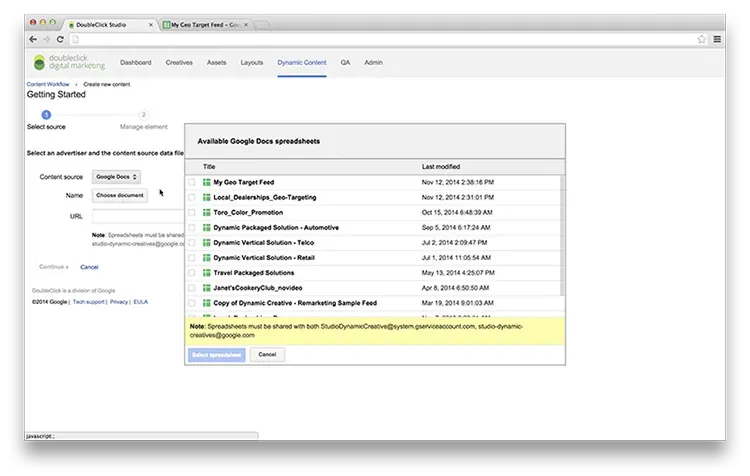The height and width of the screenshot is (476, 750).
Task: Open the Content source Google Docs dropdown
Action: click(117, 177)
